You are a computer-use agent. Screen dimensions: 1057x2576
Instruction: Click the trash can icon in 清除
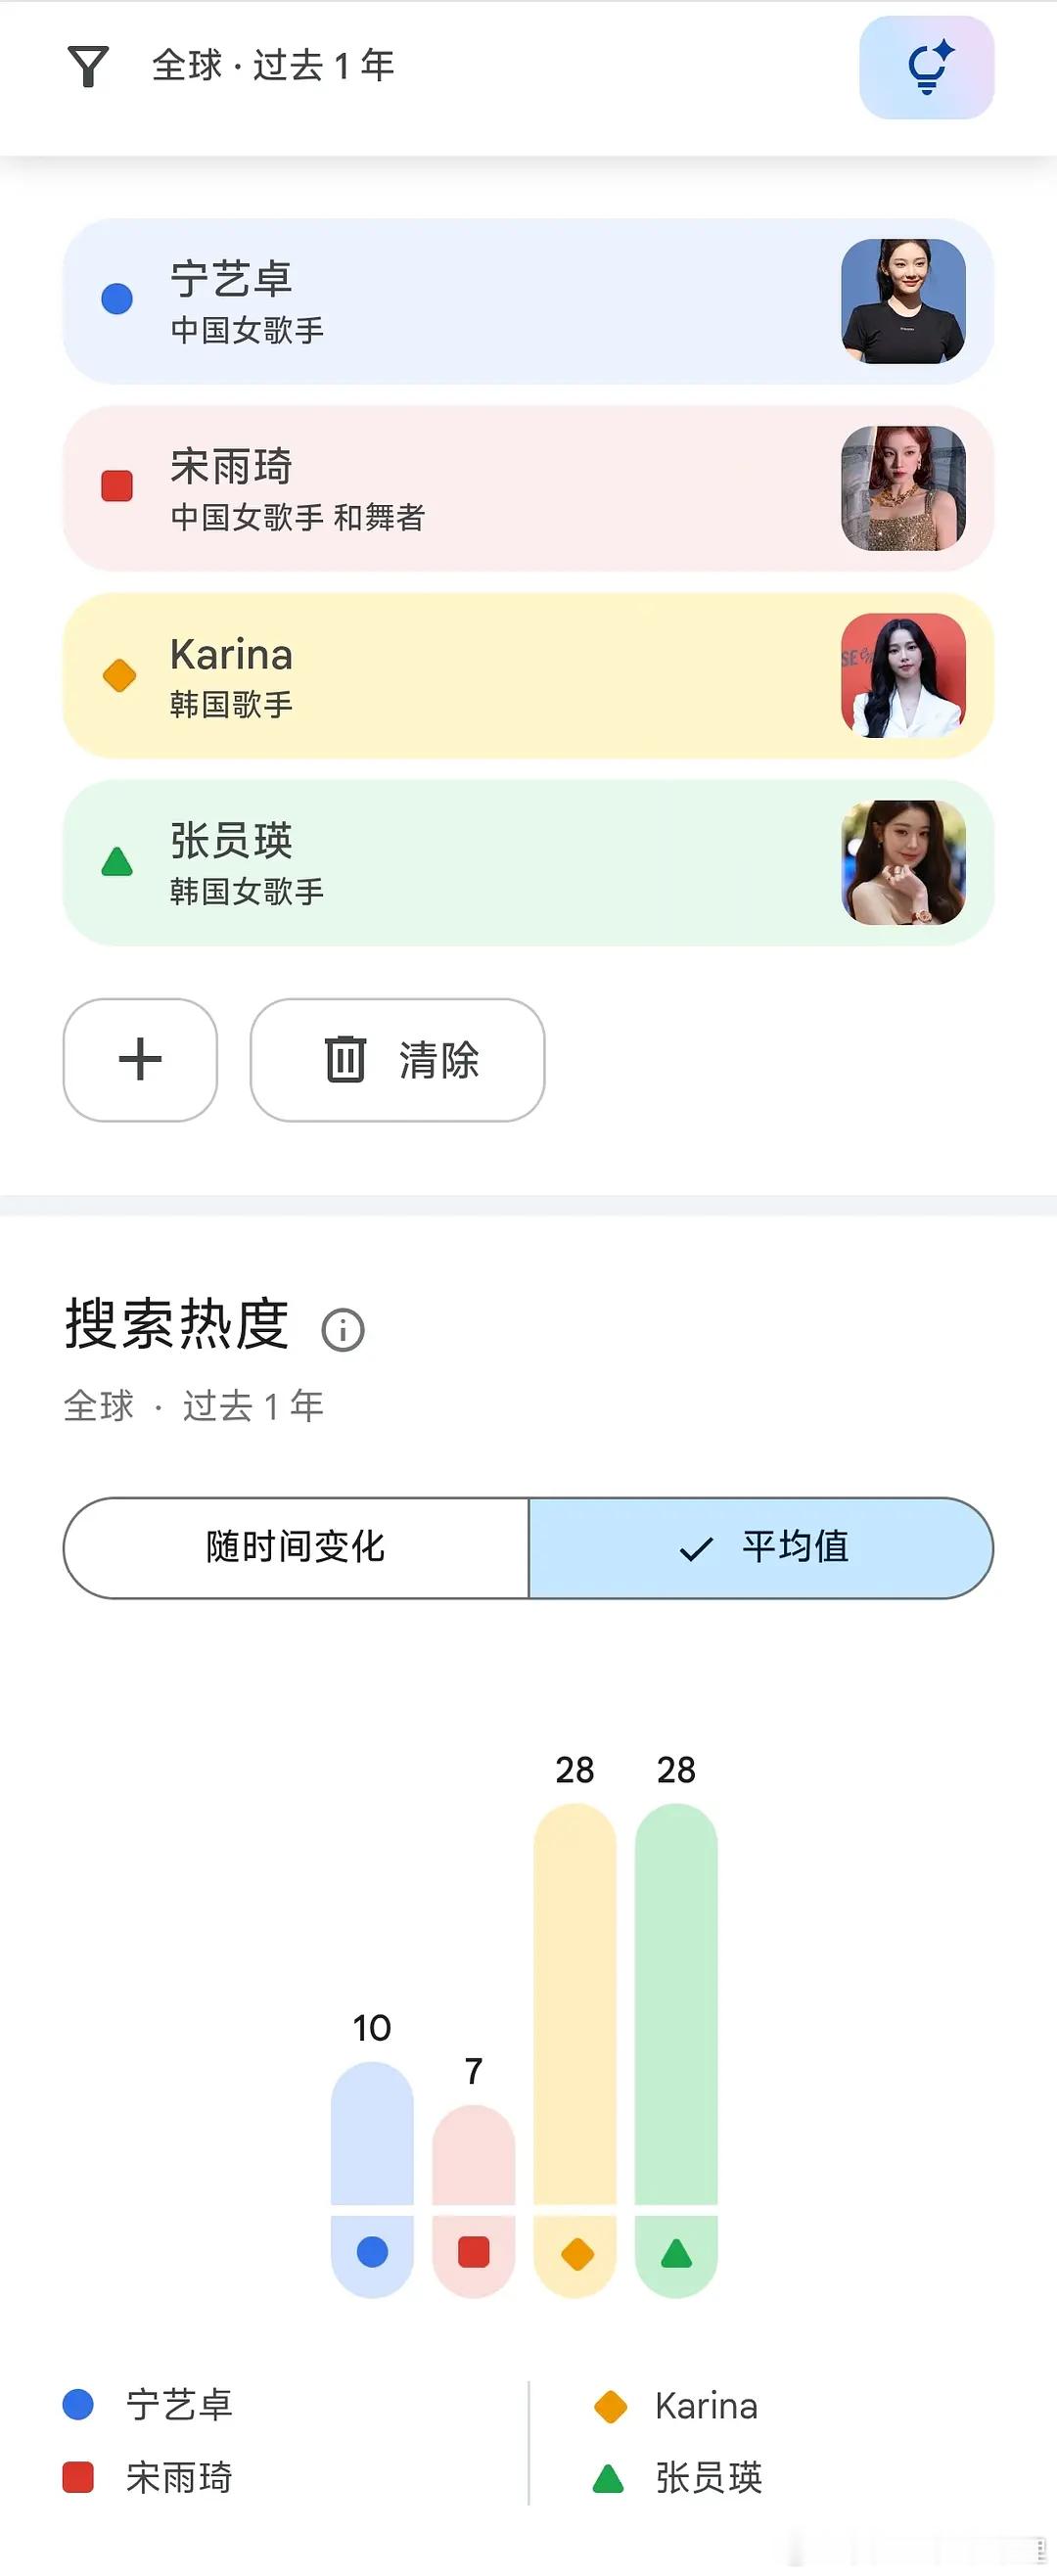(x=345, y=1059)
